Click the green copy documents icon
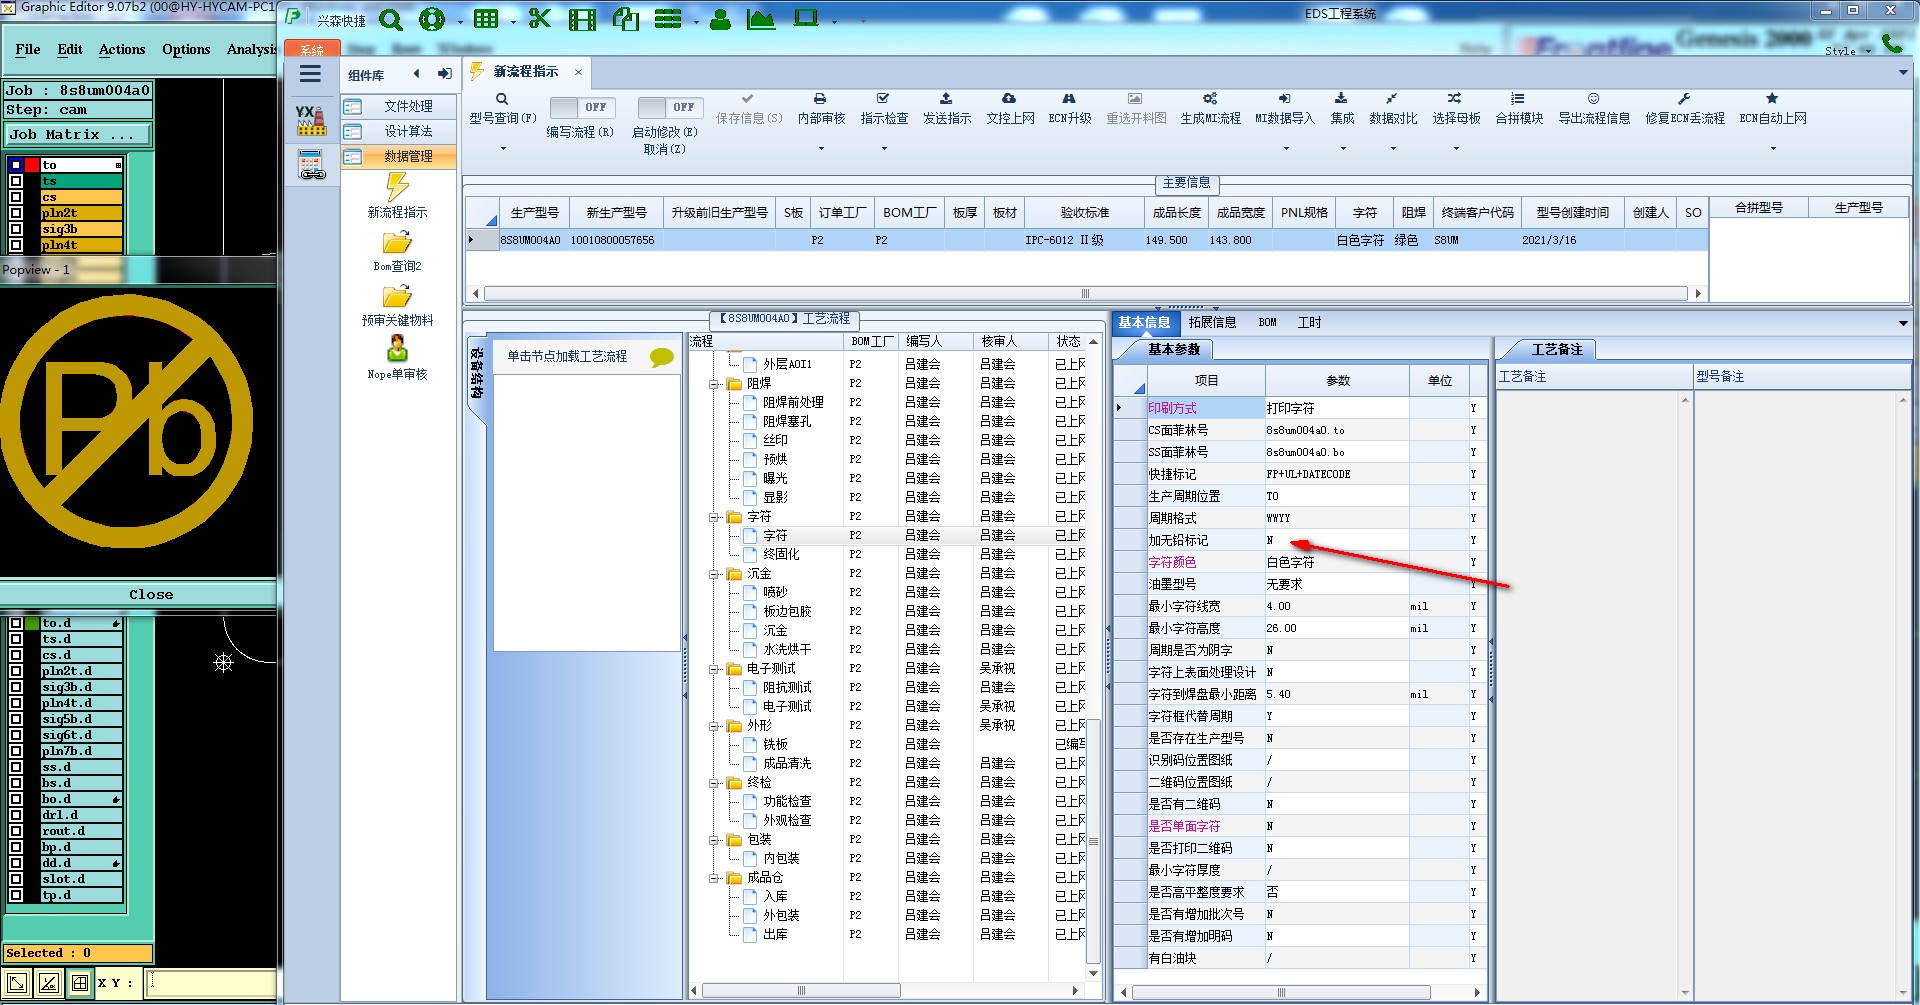 click(x=626, y=19)
